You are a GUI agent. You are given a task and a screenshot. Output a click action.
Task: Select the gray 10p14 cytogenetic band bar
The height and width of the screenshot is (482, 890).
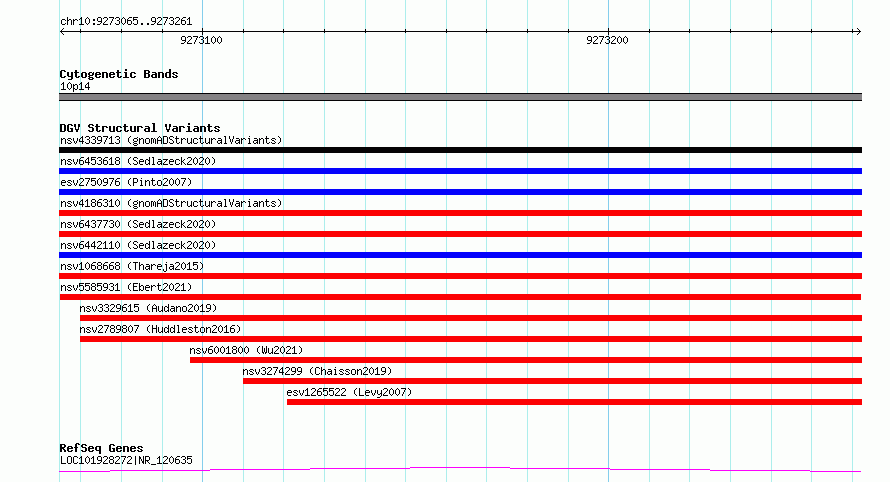pyautogui.click(x=460, y=97)
